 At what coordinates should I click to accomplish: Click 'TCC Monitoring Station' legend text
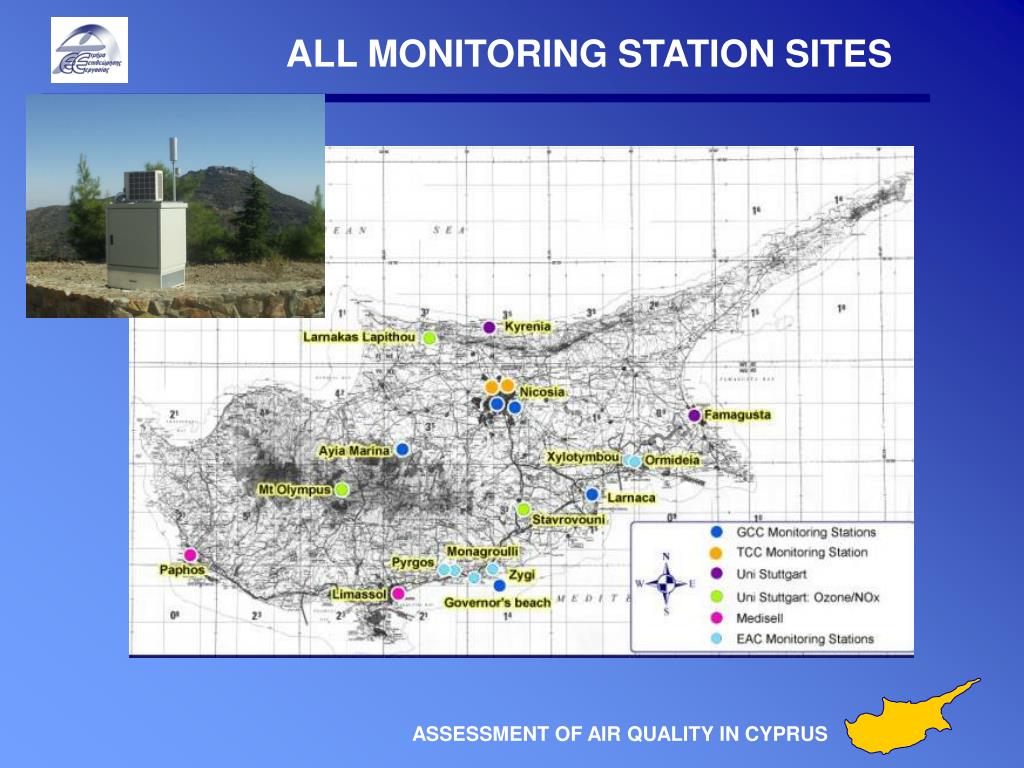pos(802,552)
